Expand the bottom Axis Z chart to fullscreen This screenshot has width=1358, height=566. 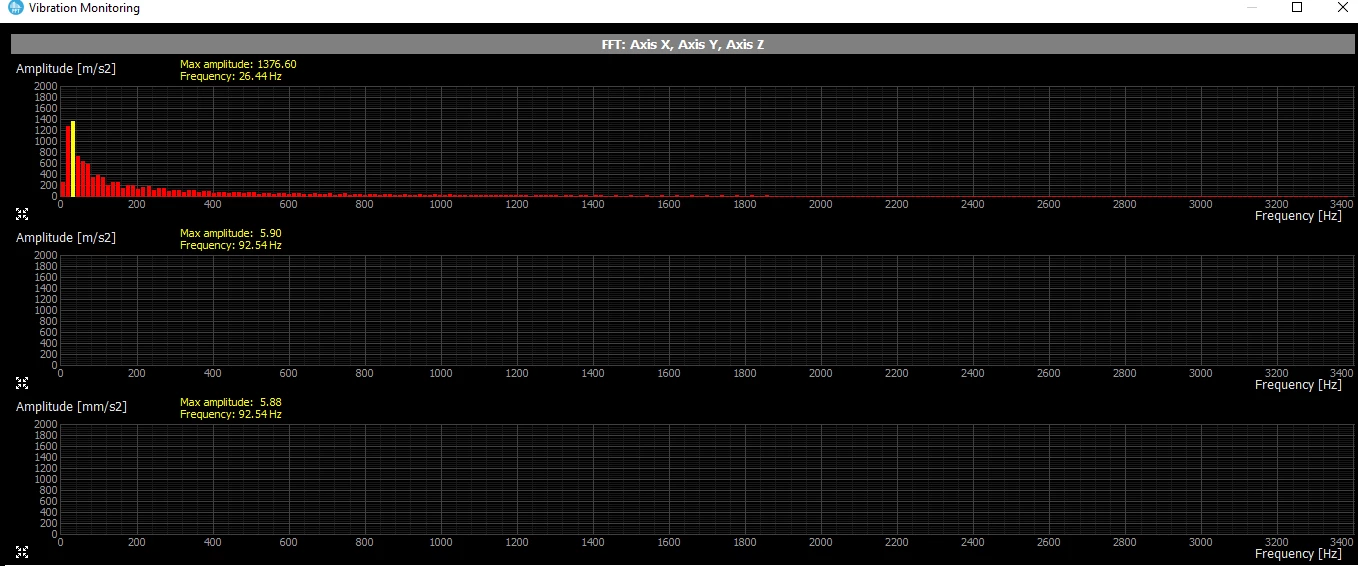[22, 552]
